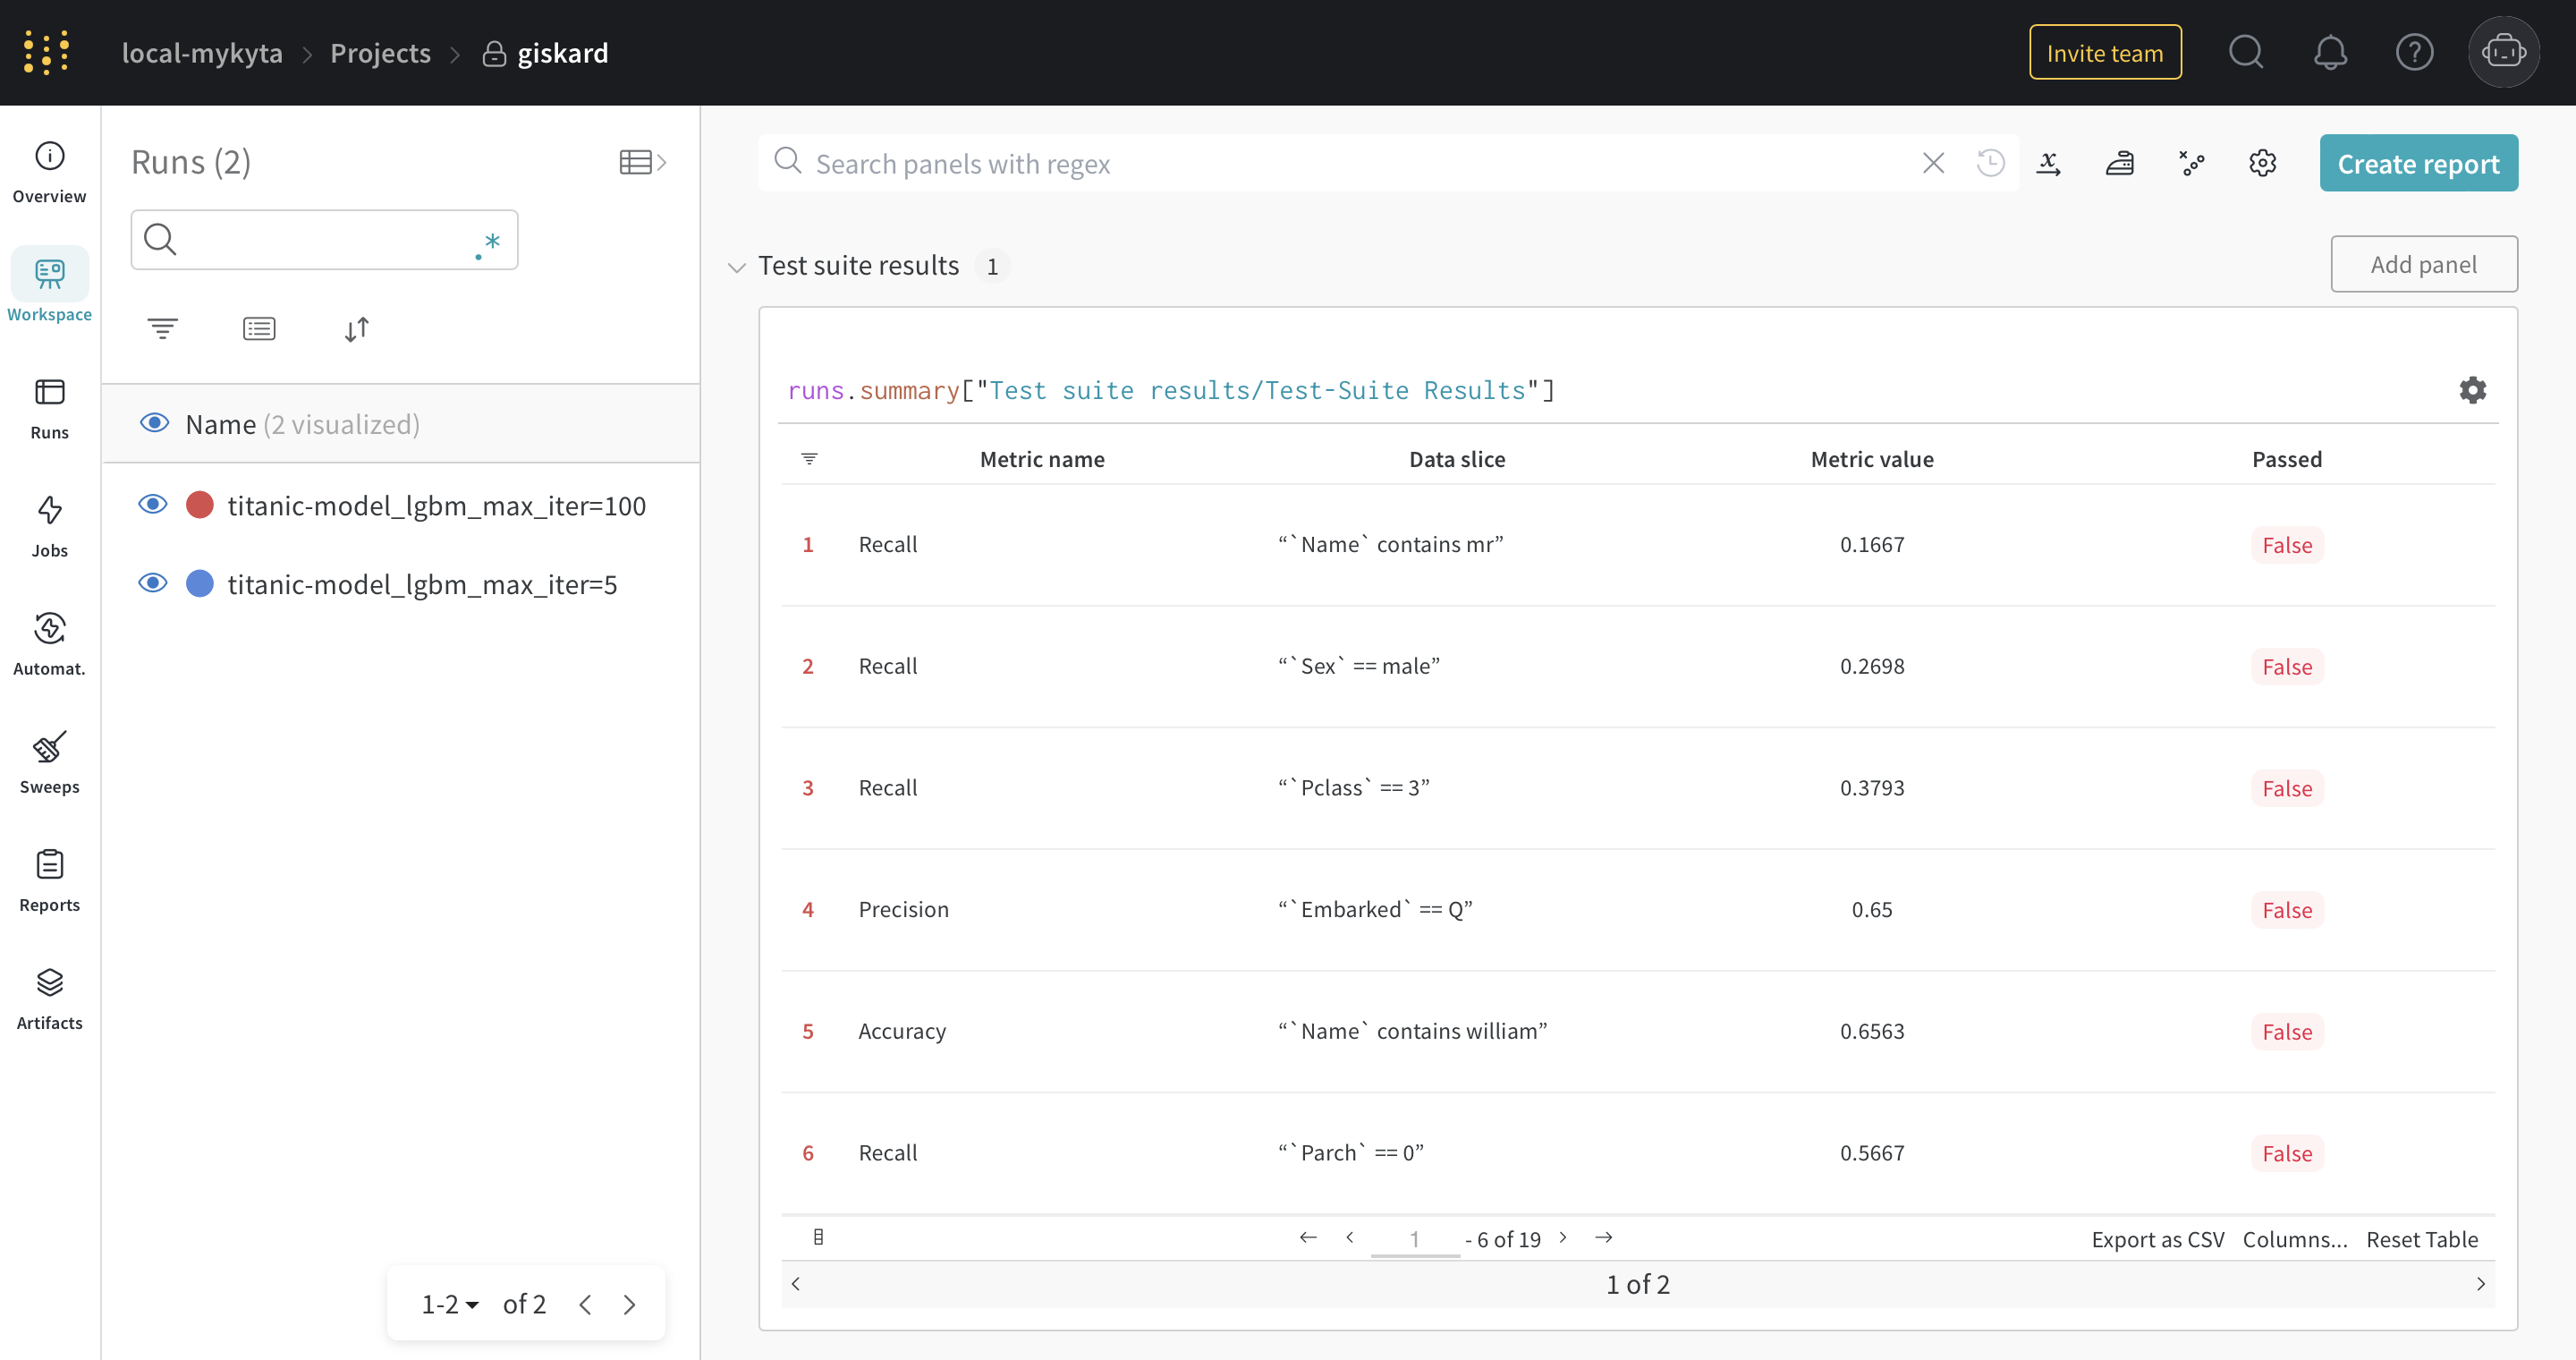This screenshot has width=2576, height=1360.
Task: Open workspace settings gear icon
Action: pos(2262,163)
